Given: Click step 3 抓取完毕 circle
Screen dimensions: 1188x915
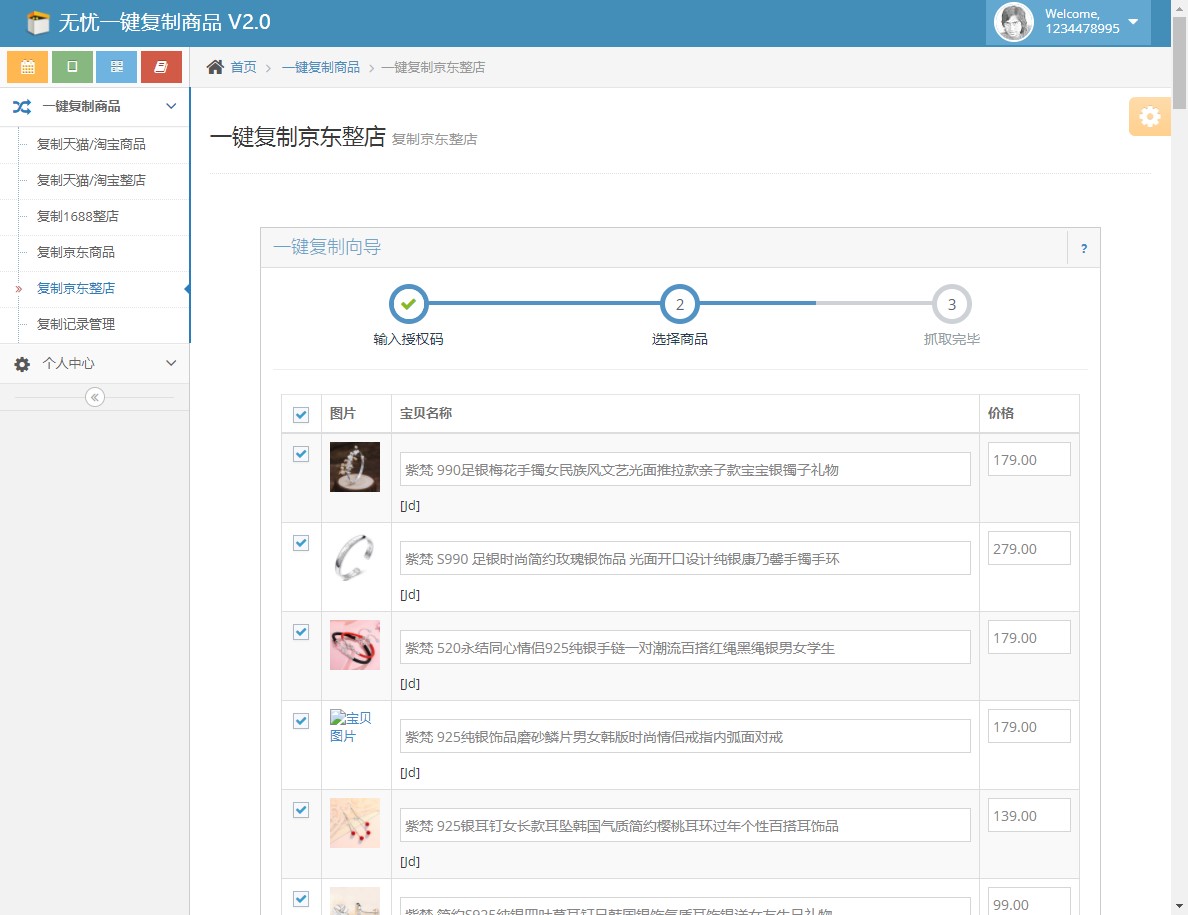Looking at the screenshot, I should pos(952,304).
